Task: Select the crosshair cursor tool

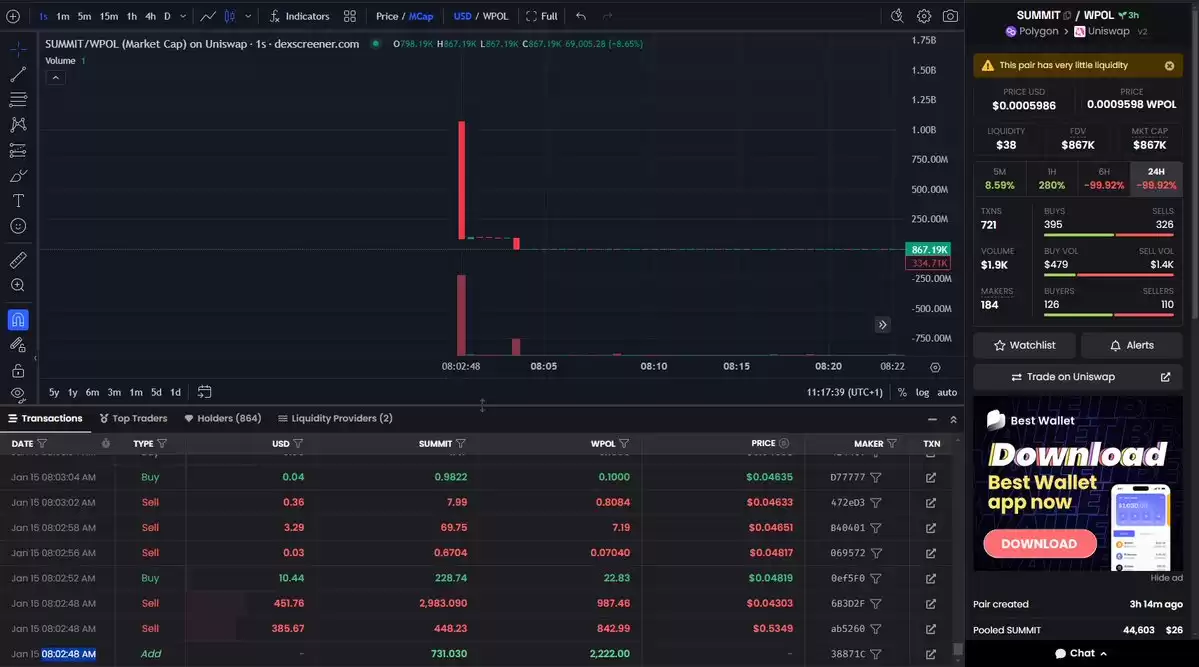Action: (18, 49)
